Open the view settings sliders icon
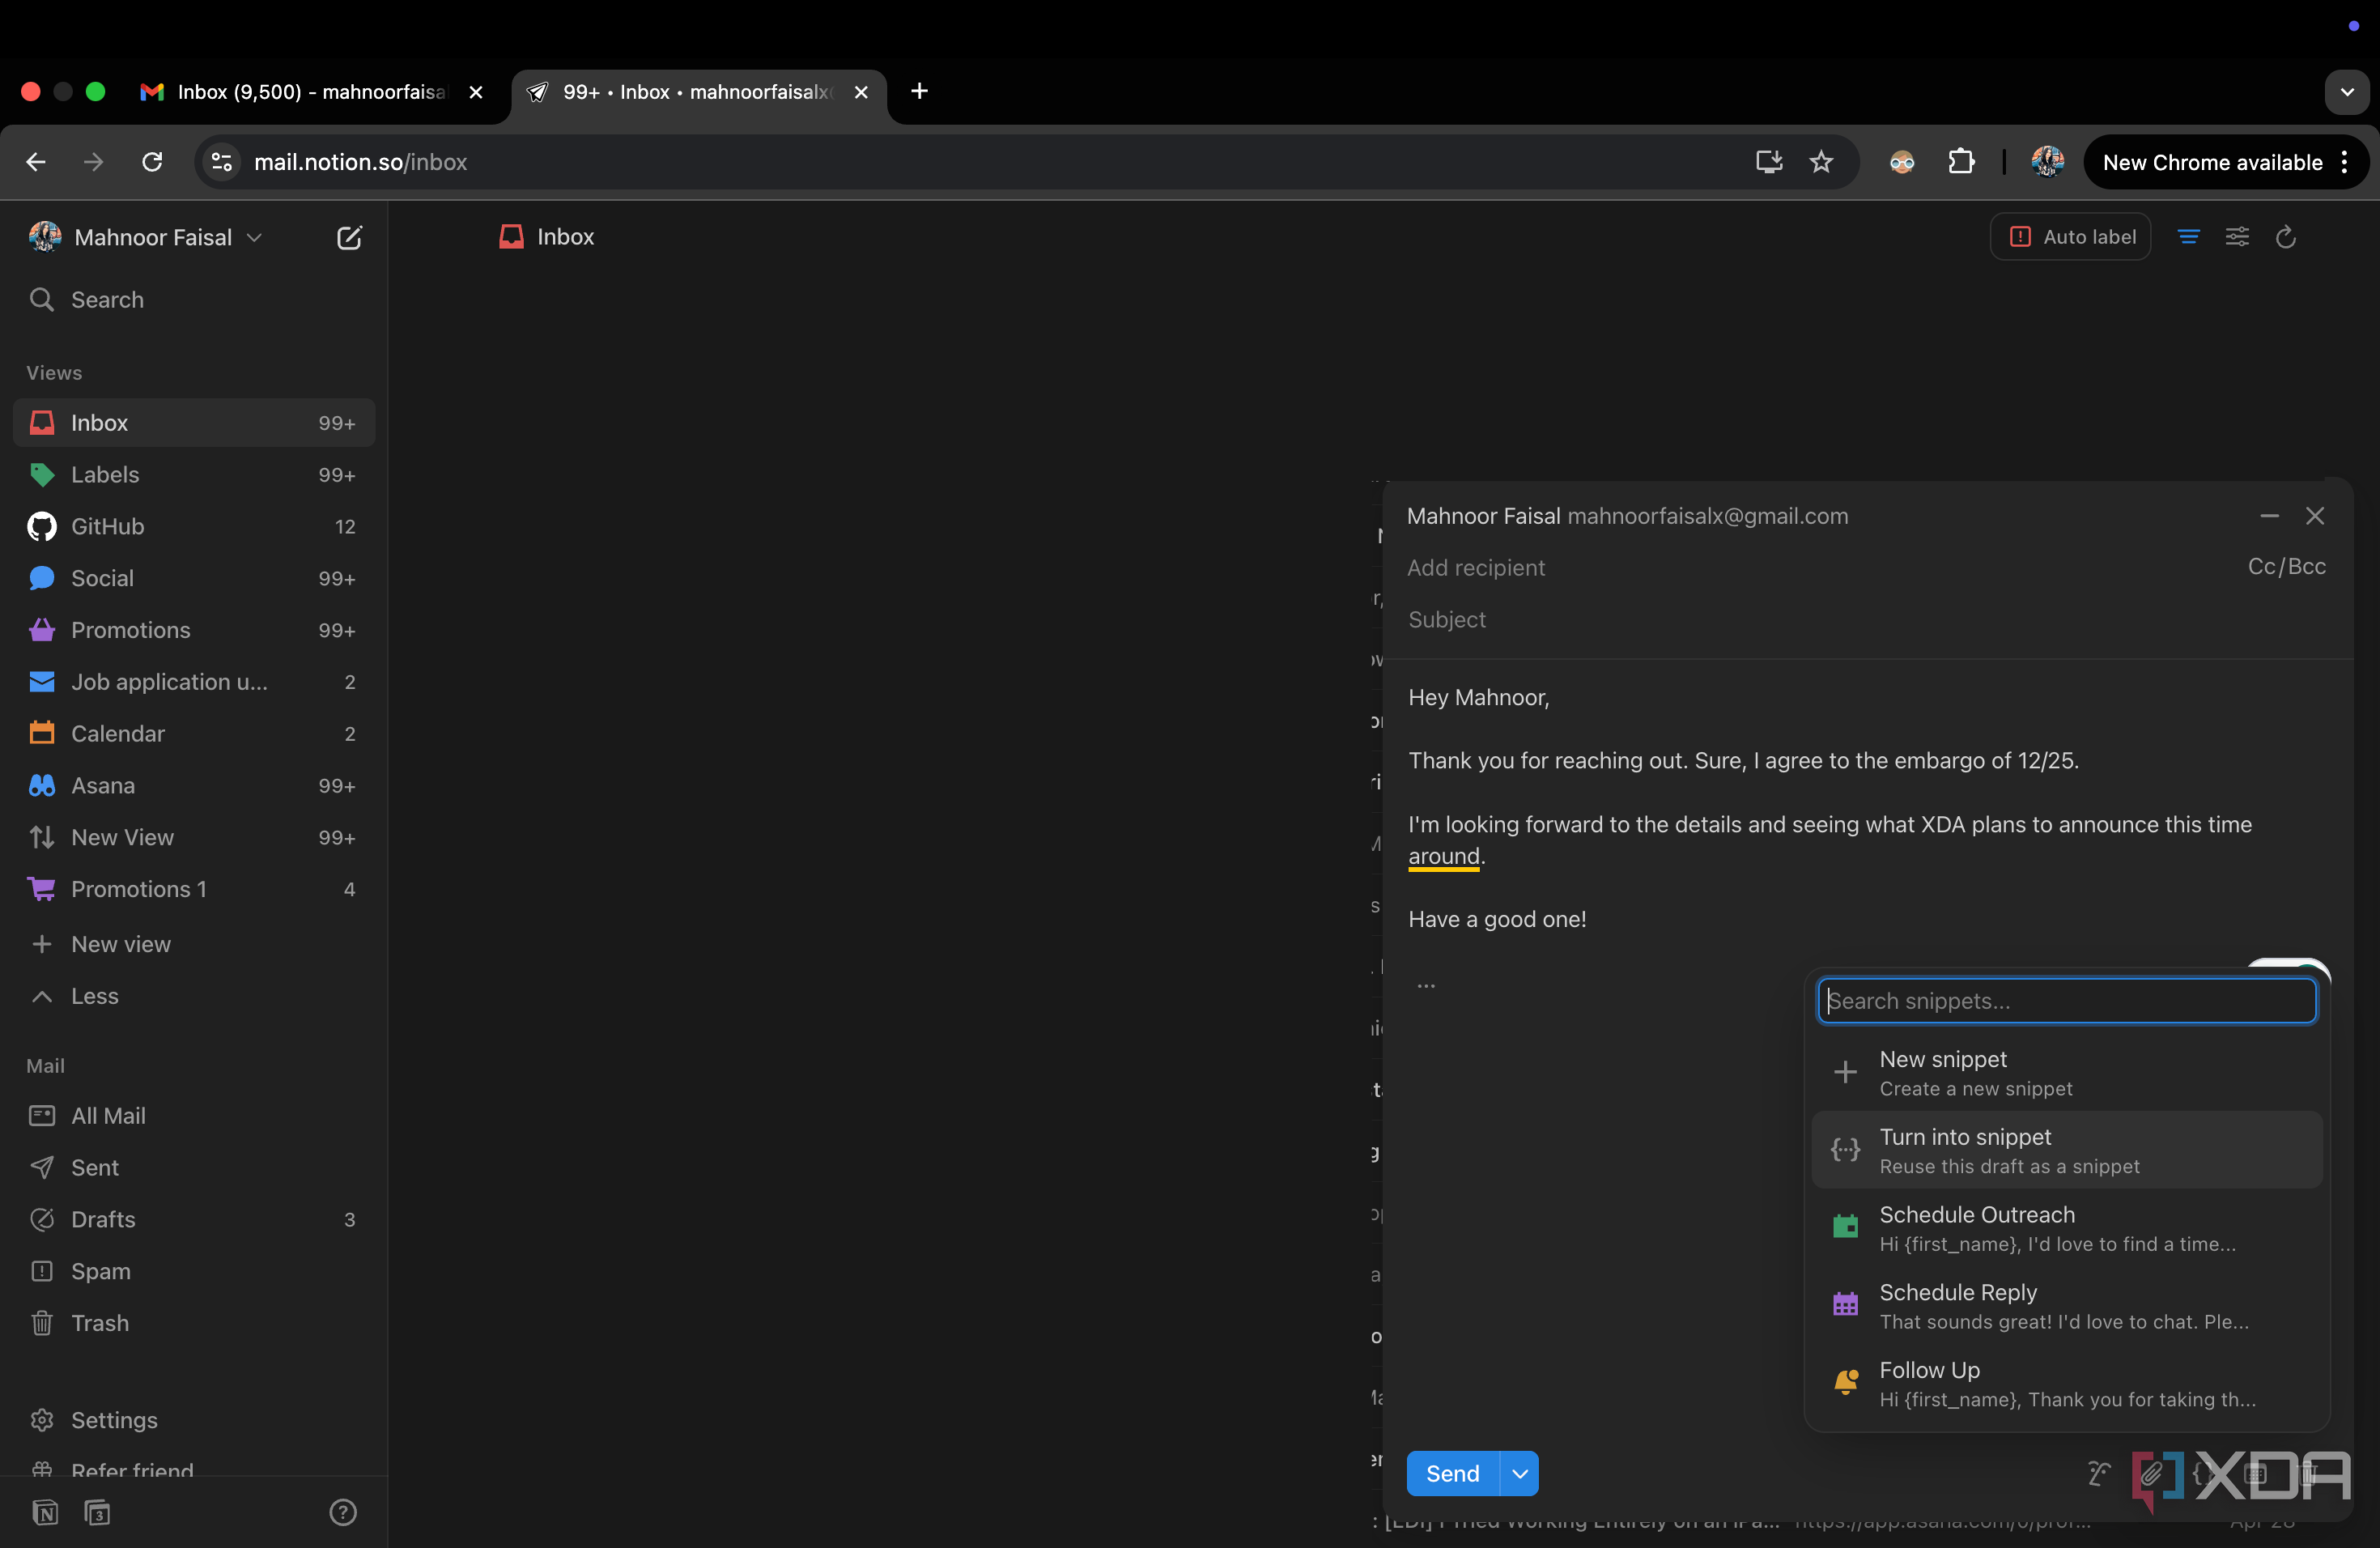Viewport: 2380px width, 1548px height. tap(2237, 237)
